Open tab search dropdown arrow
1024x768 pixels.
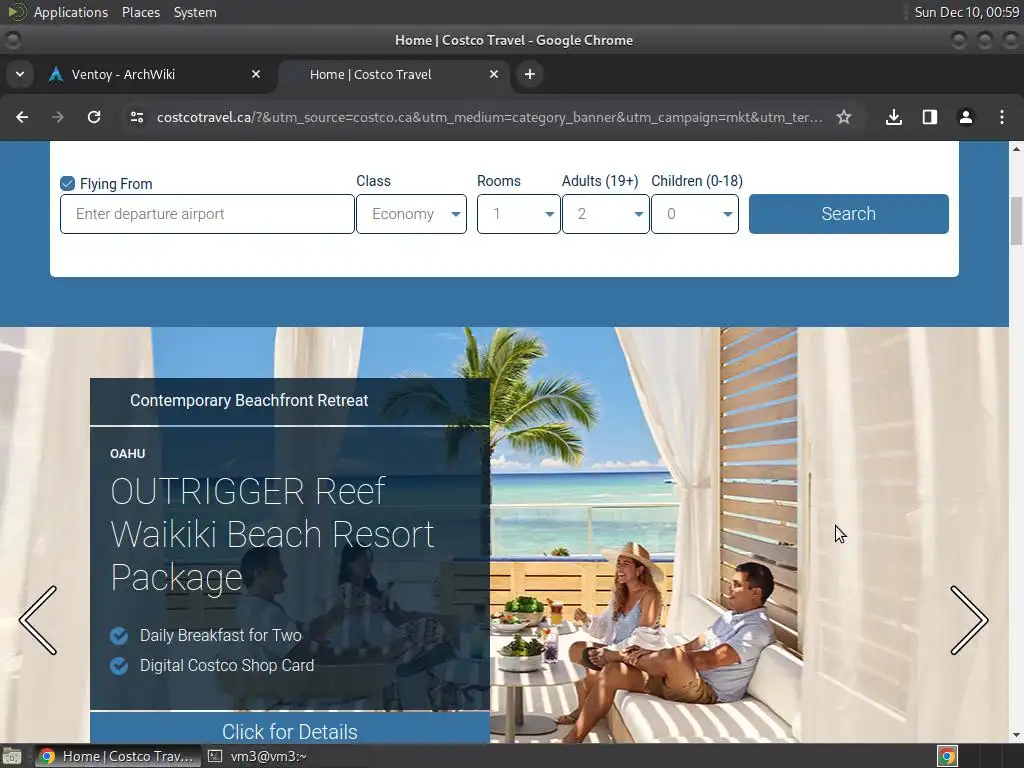(x=20, y=74)
